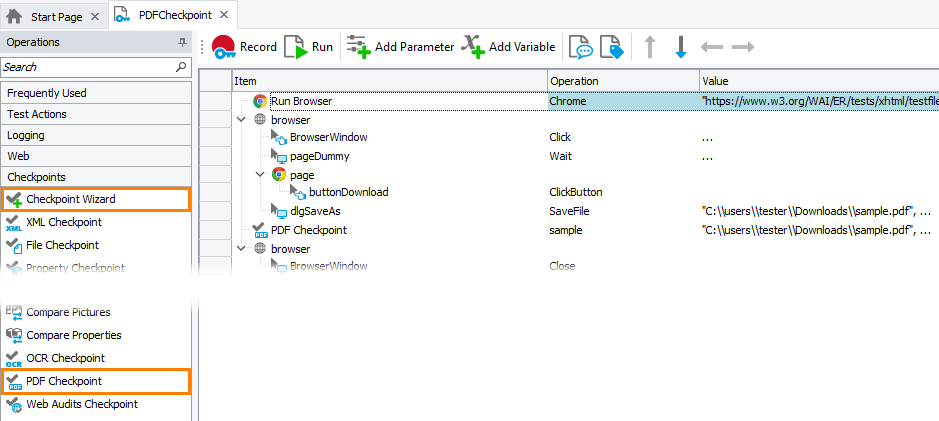This screenshot has height=421, width=939.
Task: Click the gray right arrow icon
Action: click(742, 47)
